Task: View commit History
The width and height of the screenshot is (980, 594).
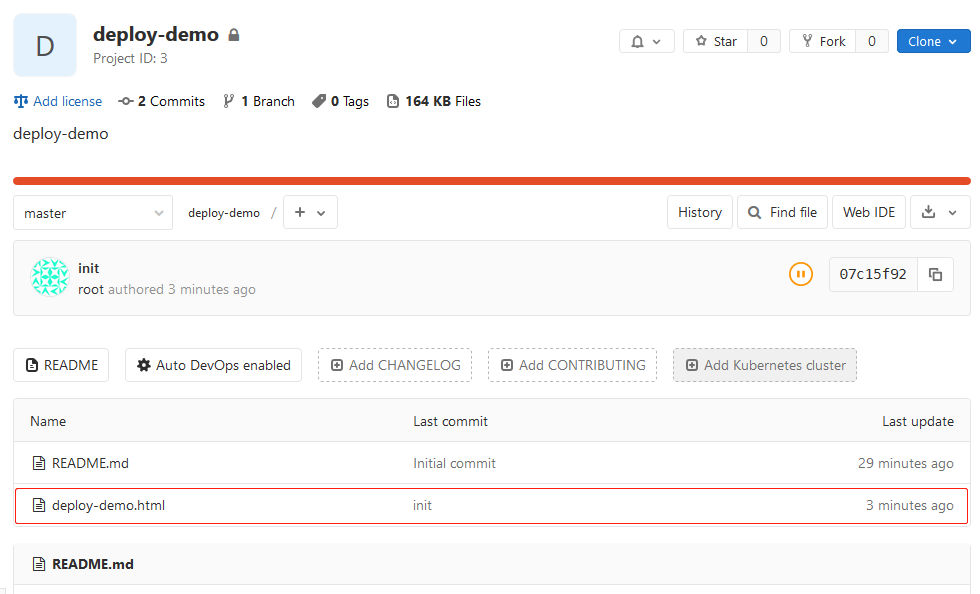Action: [x=699, y=213]
